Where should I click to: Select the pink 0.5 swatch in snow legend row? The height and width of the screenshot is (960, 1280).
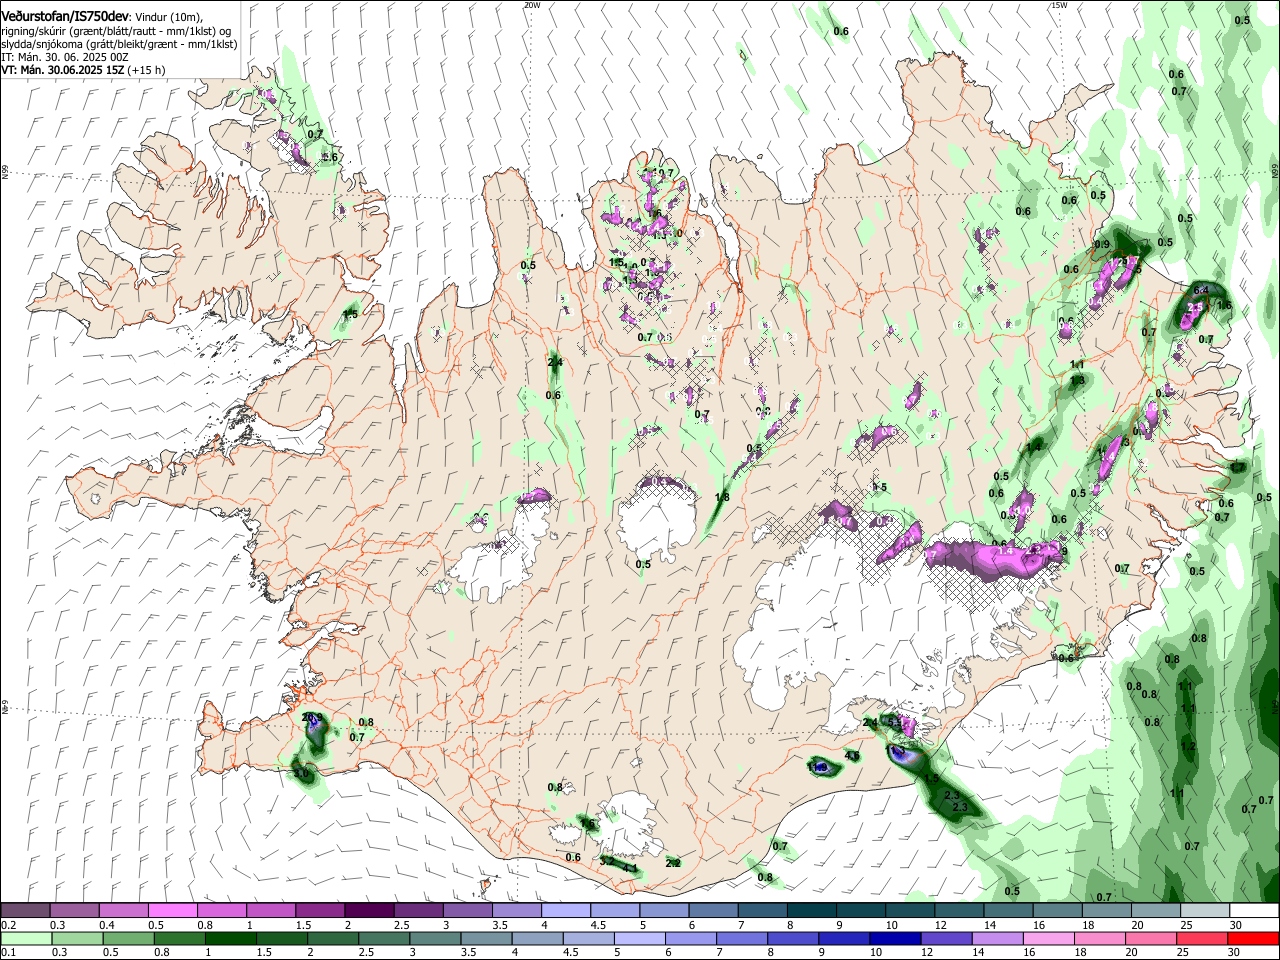tap(172, 911)
